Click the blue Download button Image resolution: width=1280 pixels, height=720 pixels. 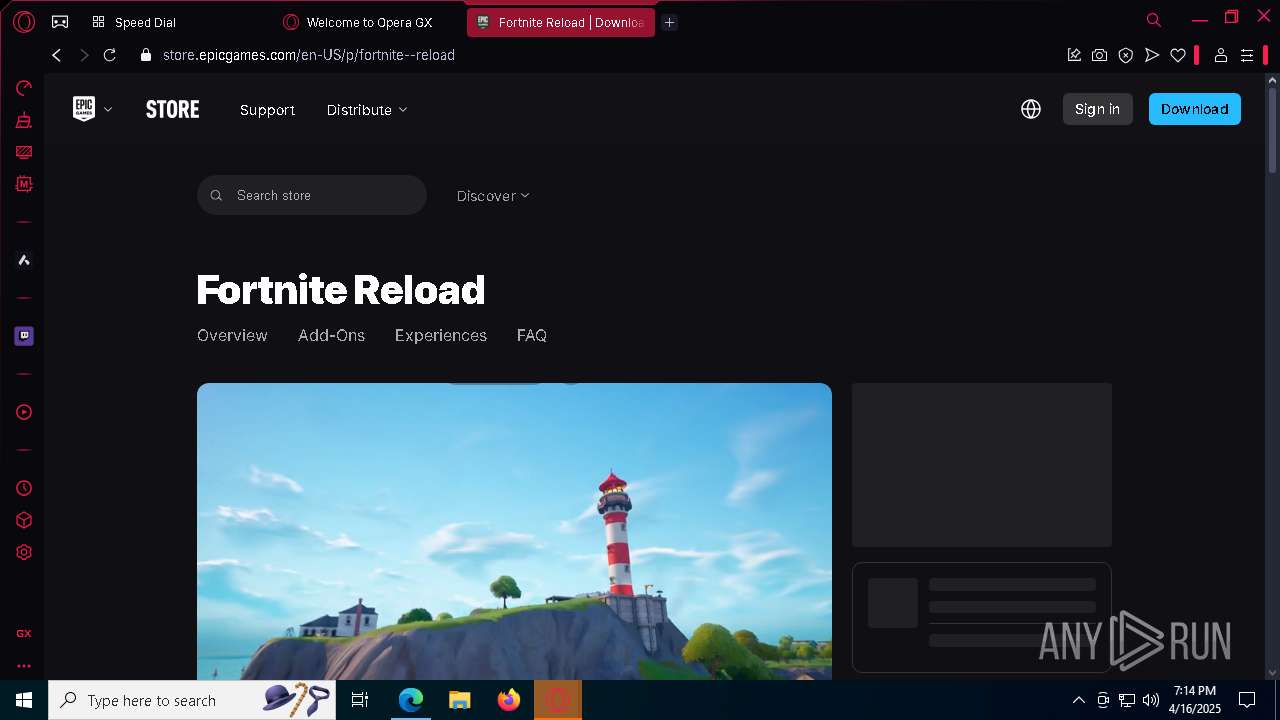tap(1194, 109)
